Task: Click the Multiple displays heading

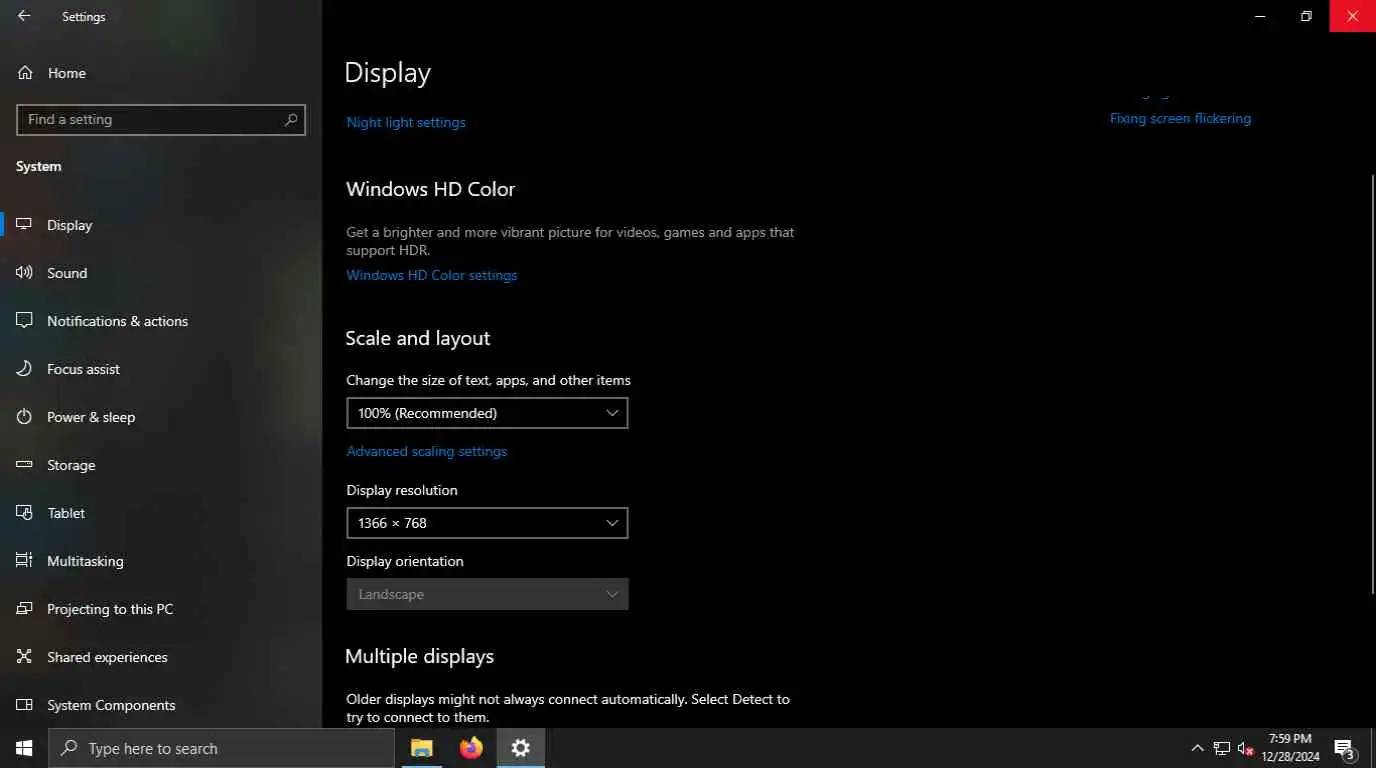Action: [x=420, y=656]
